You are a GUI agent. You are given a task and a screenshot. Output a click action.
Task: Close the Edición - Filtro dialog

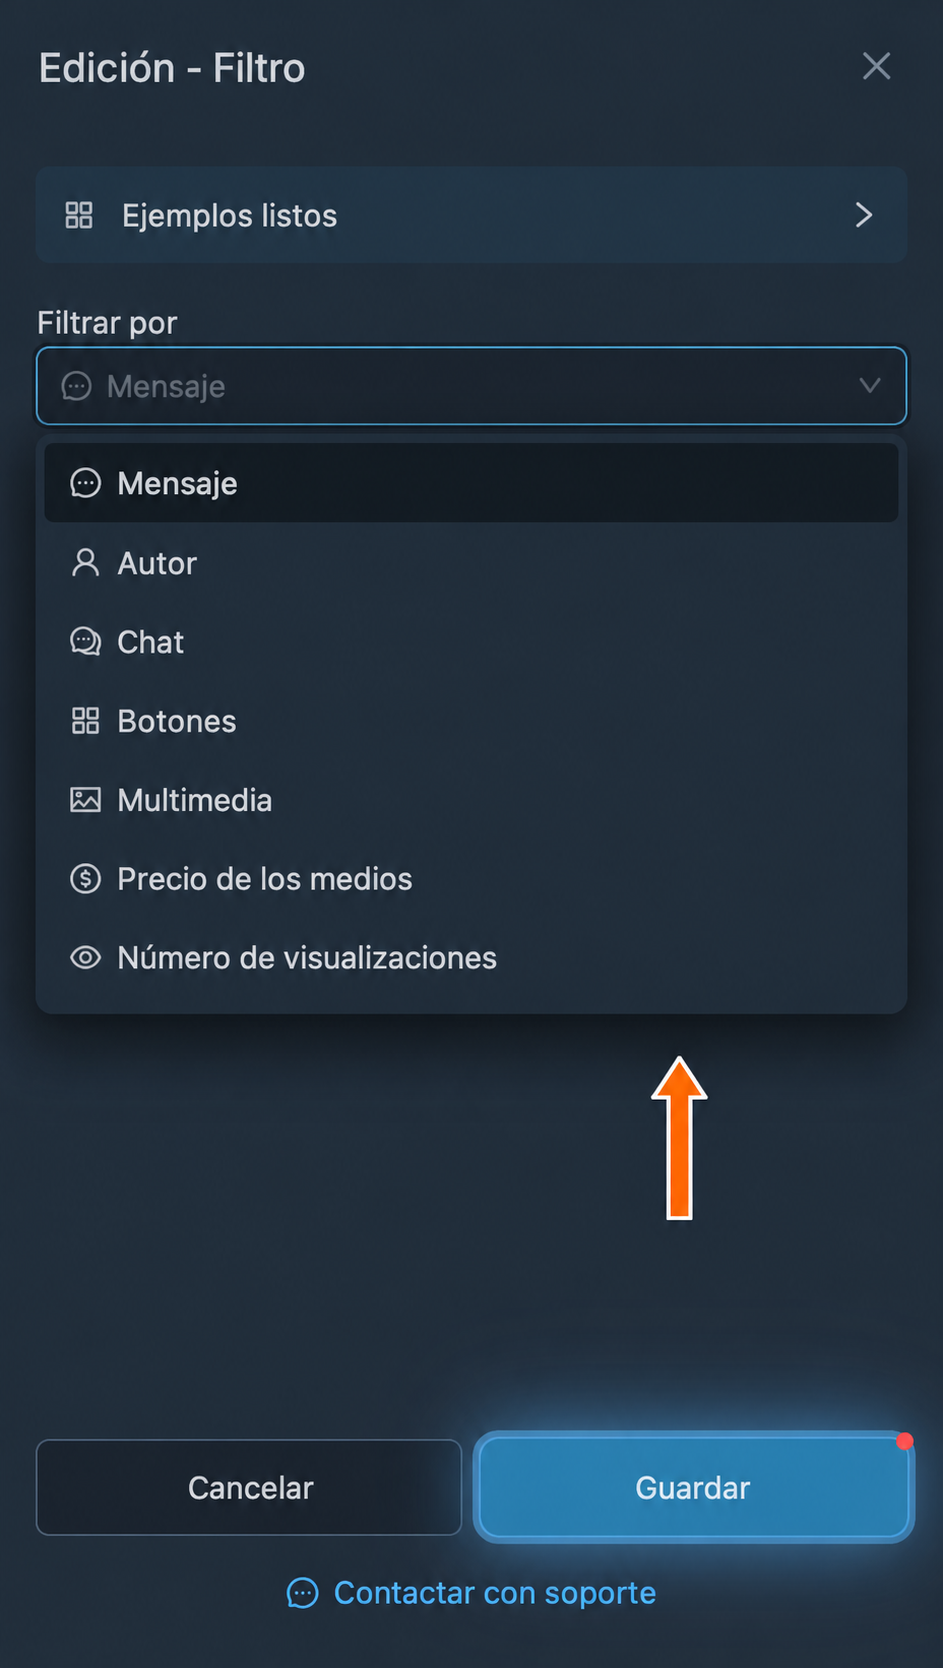coord(876,67)
